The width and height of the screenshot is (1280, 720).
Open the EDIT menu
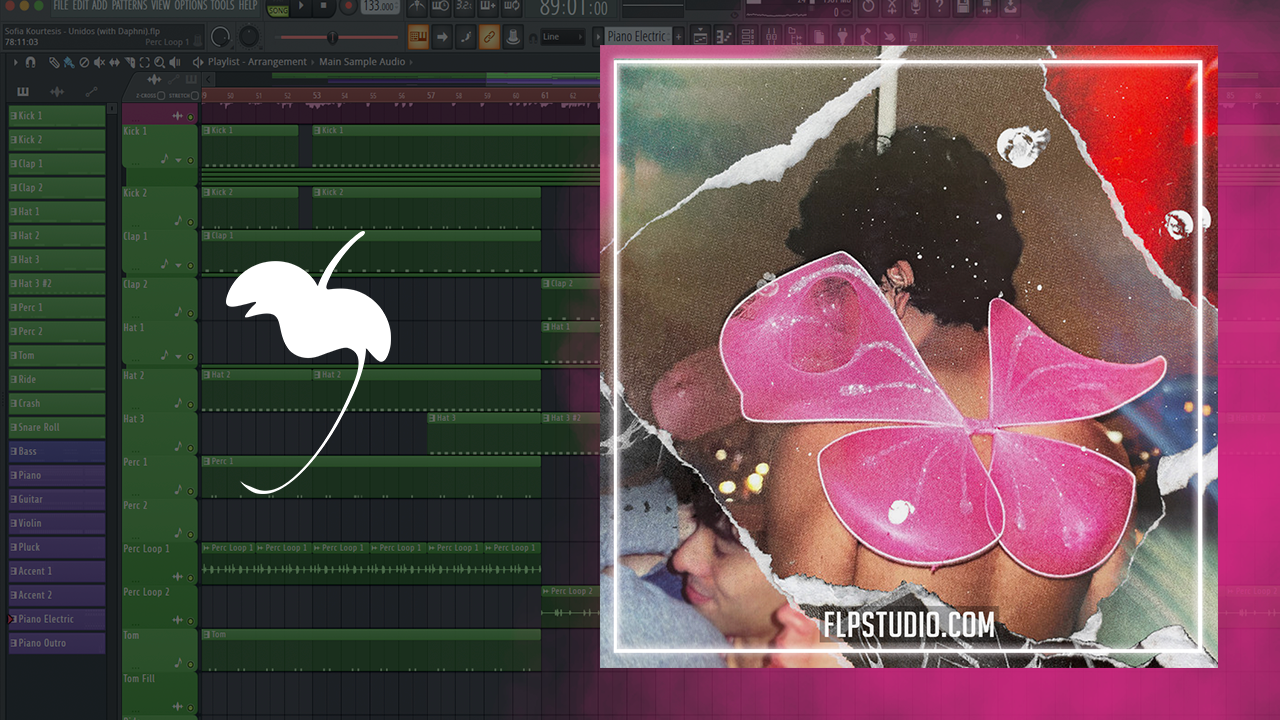click(x=81, y=6)
